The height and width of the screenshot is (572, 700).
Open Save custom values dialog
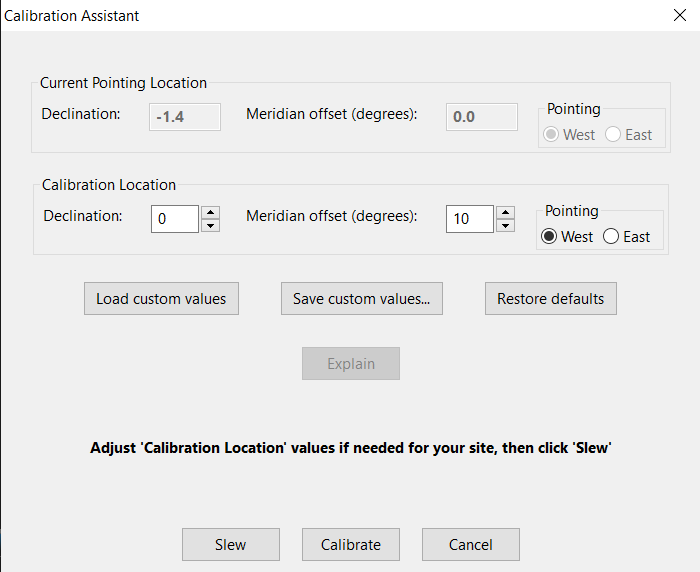click(362, 298)
